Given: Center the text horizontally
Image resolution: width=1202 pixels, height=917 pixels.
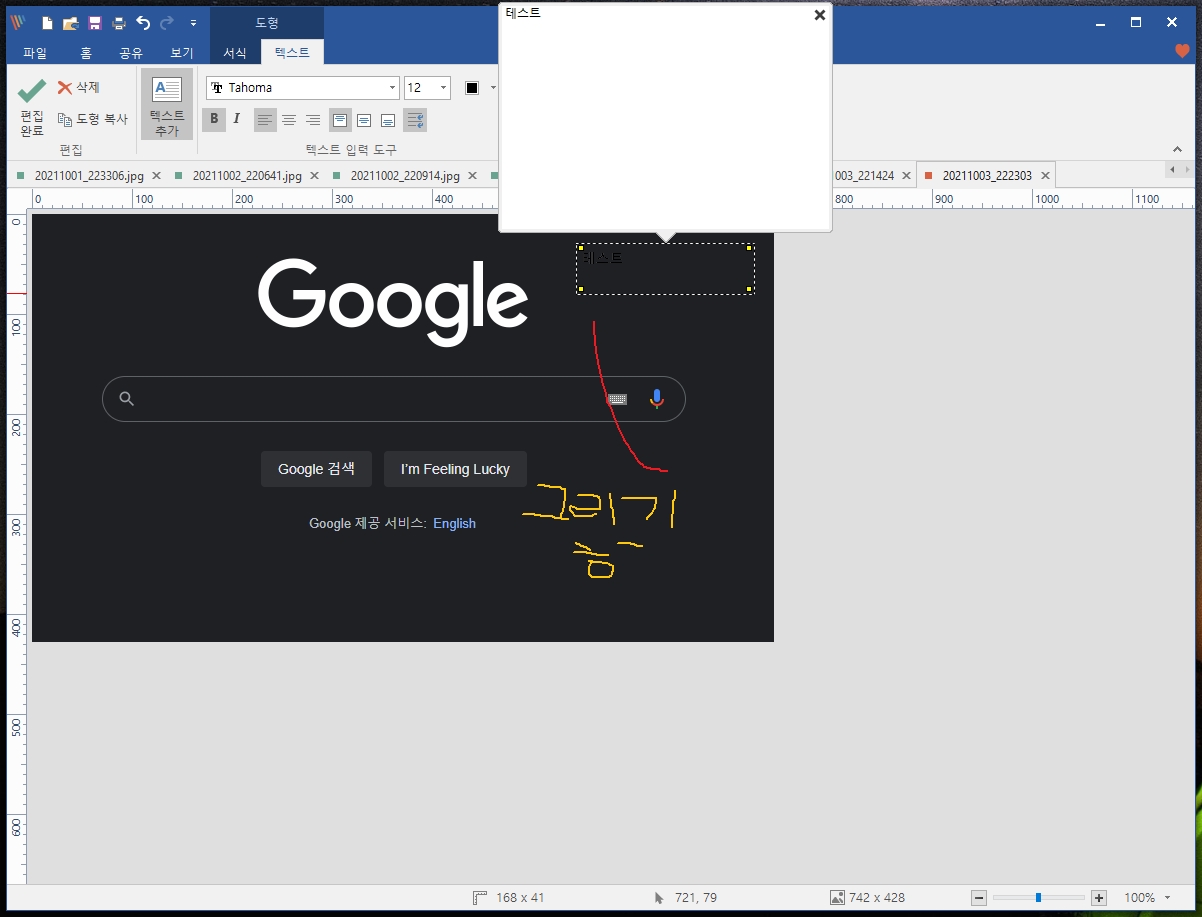Looking at the screenshot, I should 289,120.
